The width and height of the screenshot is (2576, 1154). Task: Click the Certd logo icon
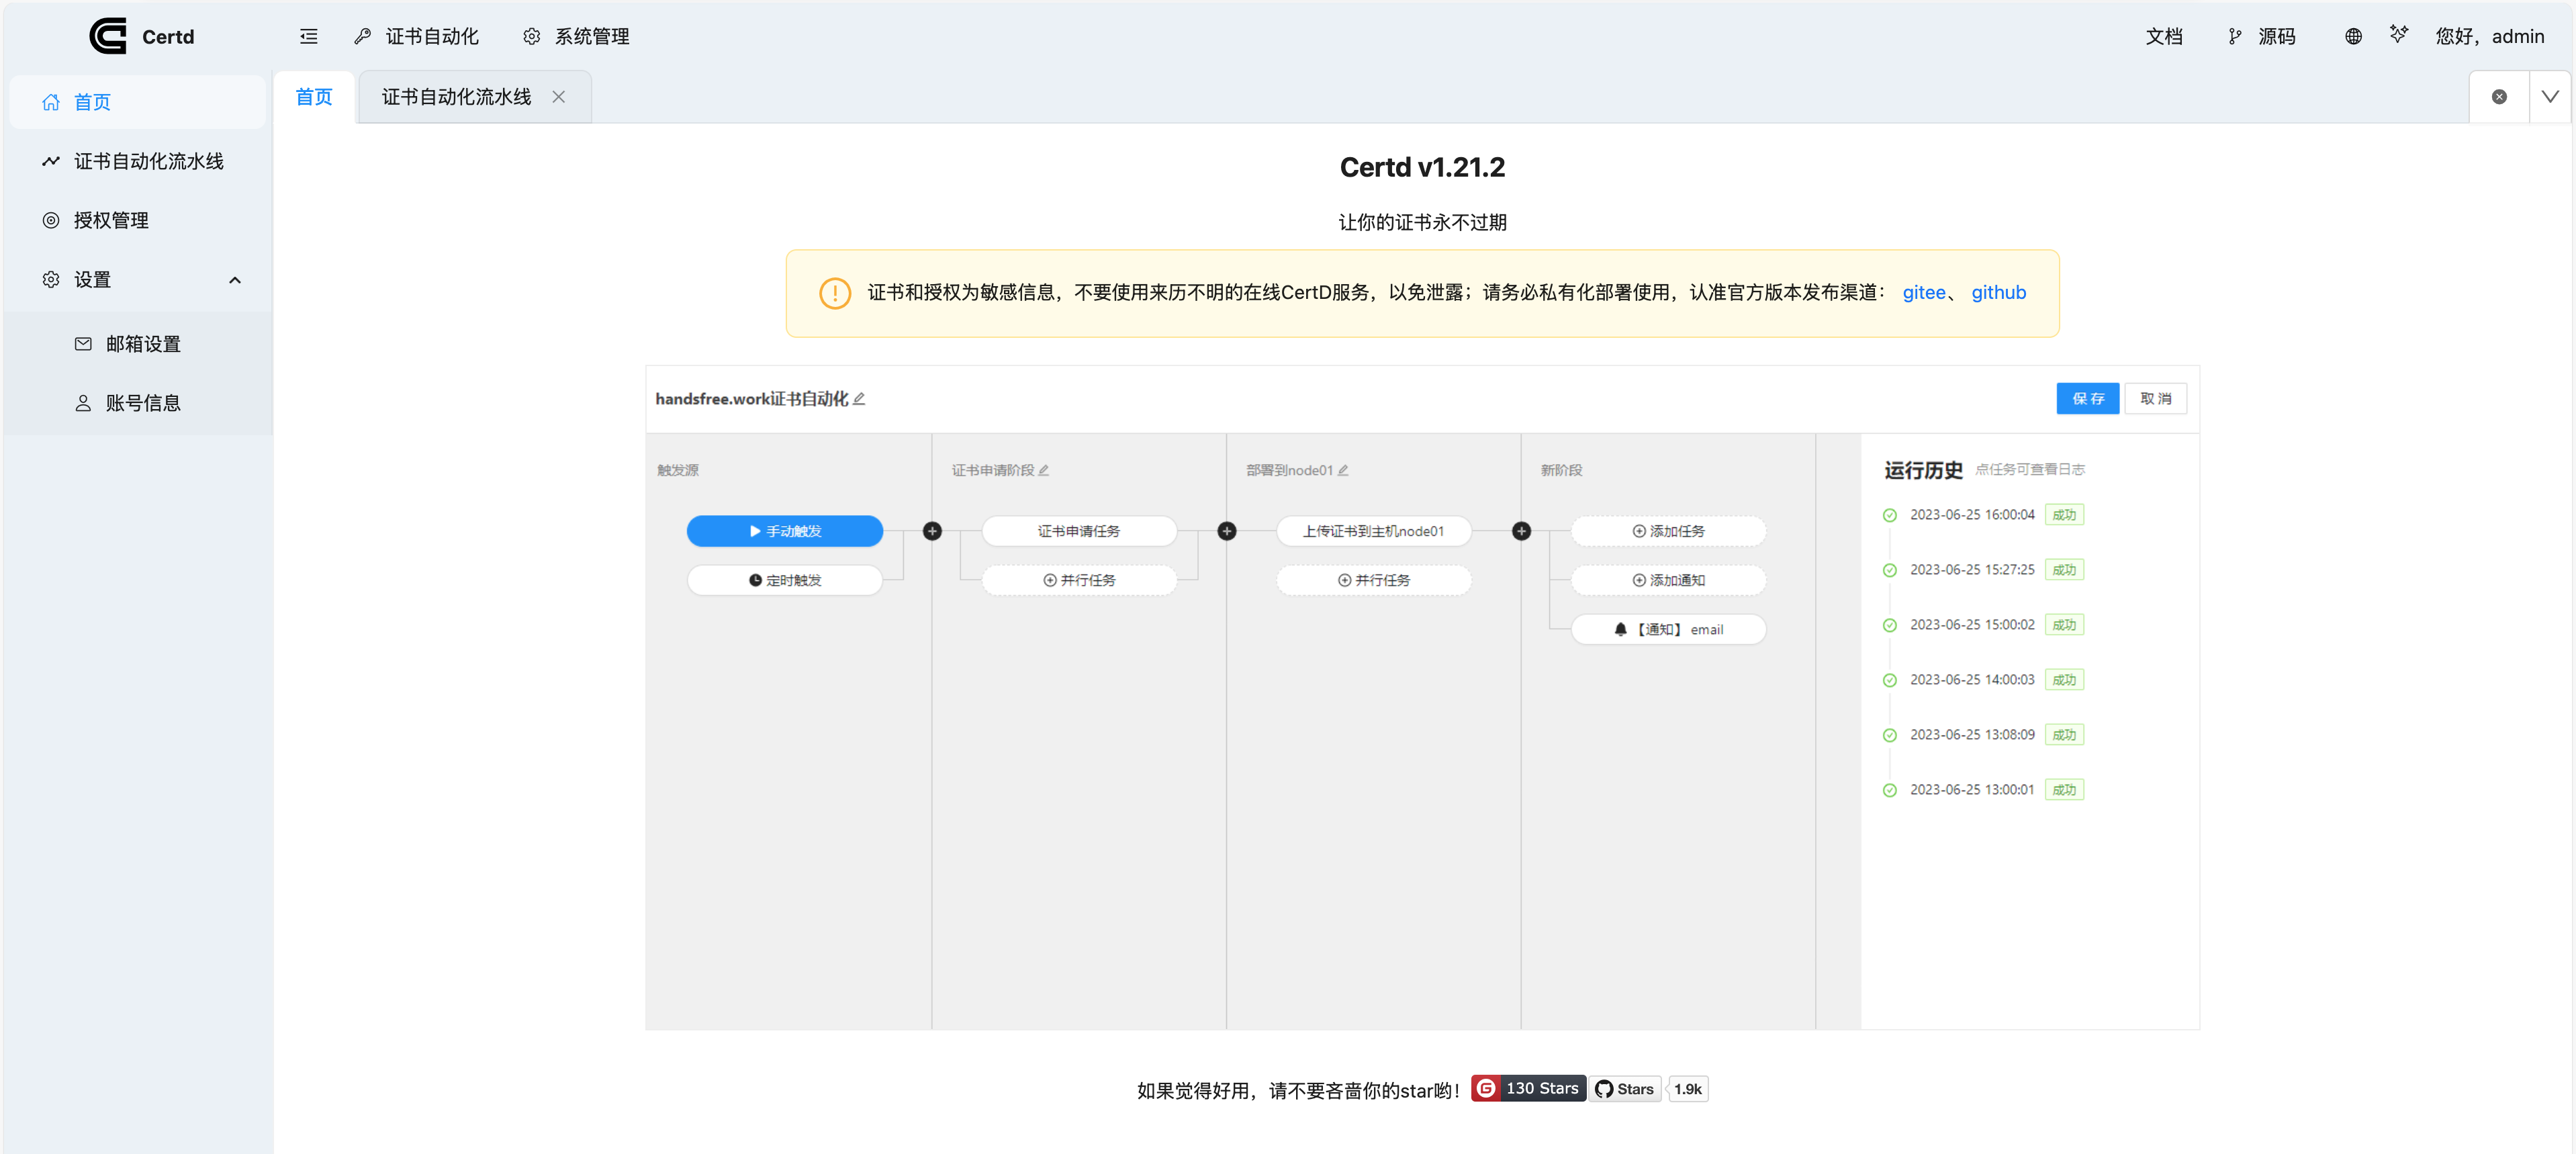point(108,36)
